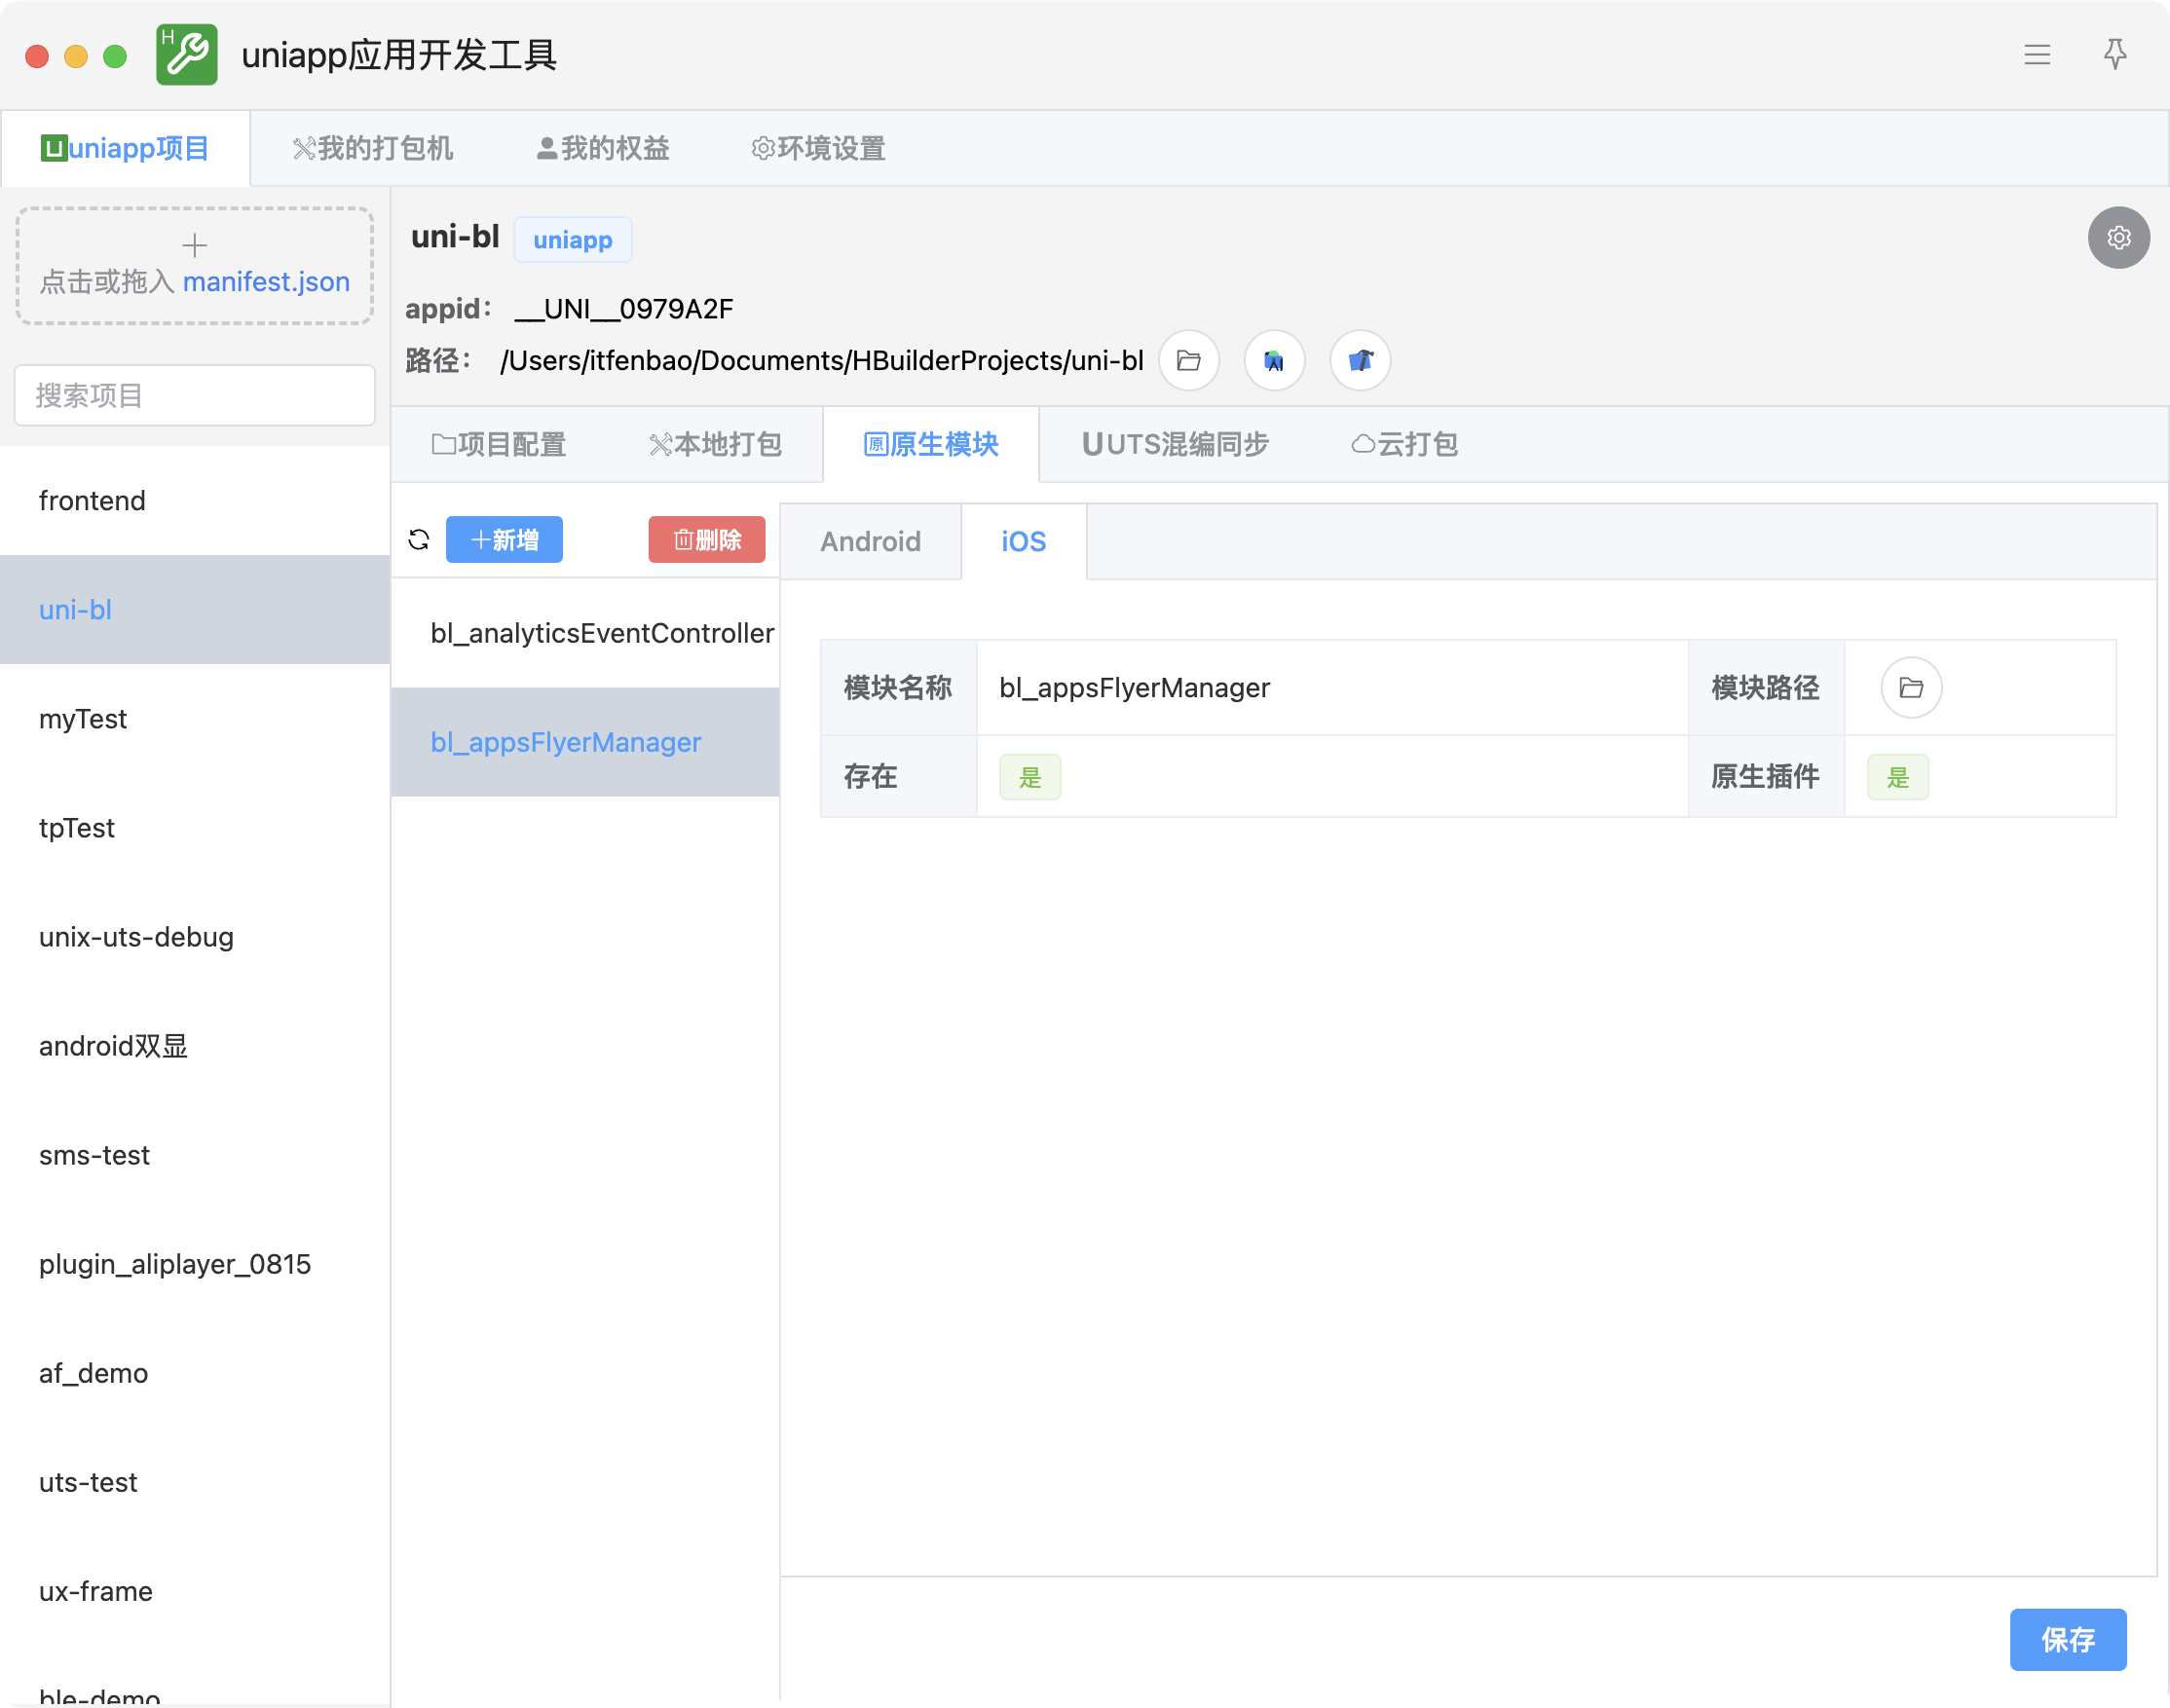Focus the 搜索项目 search field

[195, 396]
